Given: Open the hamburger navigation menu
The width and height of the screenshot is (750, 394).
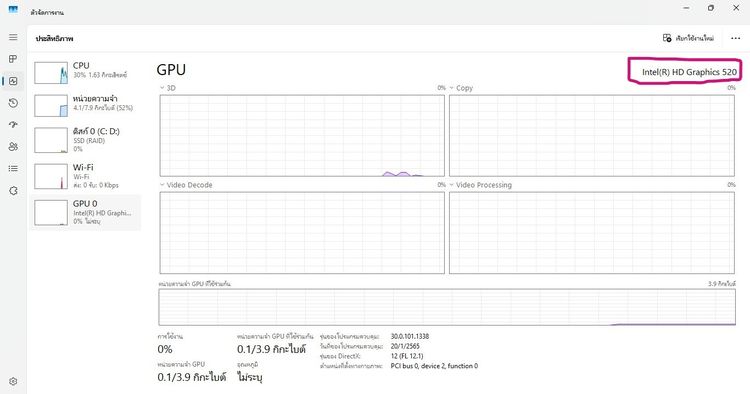Looking at the screenshot, I should coord(13,37).
